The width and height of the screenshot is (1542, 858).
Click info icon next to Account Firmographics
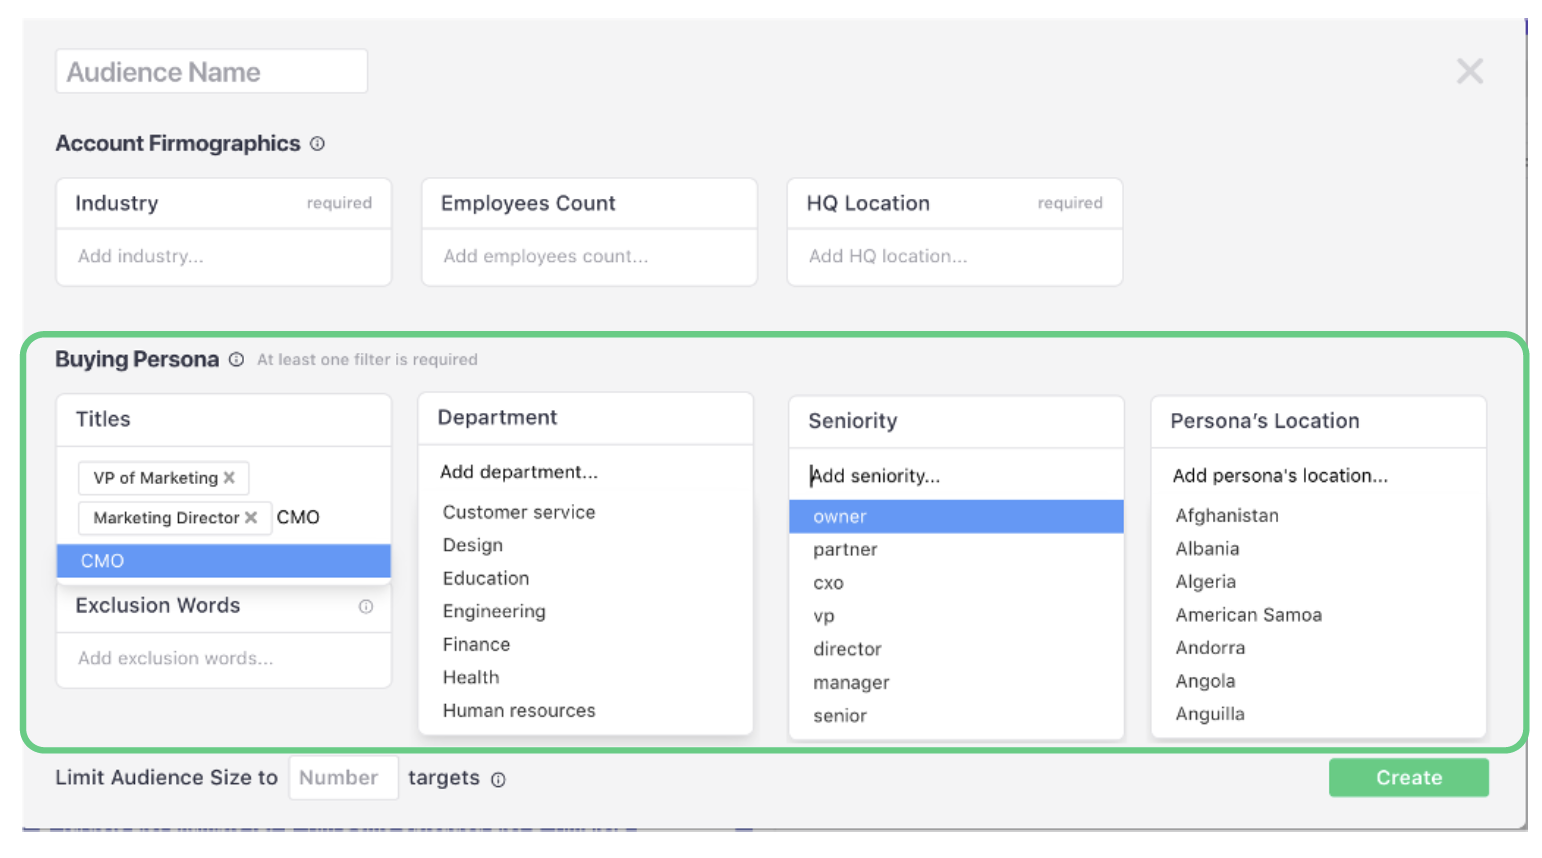[x=317, y=144]
